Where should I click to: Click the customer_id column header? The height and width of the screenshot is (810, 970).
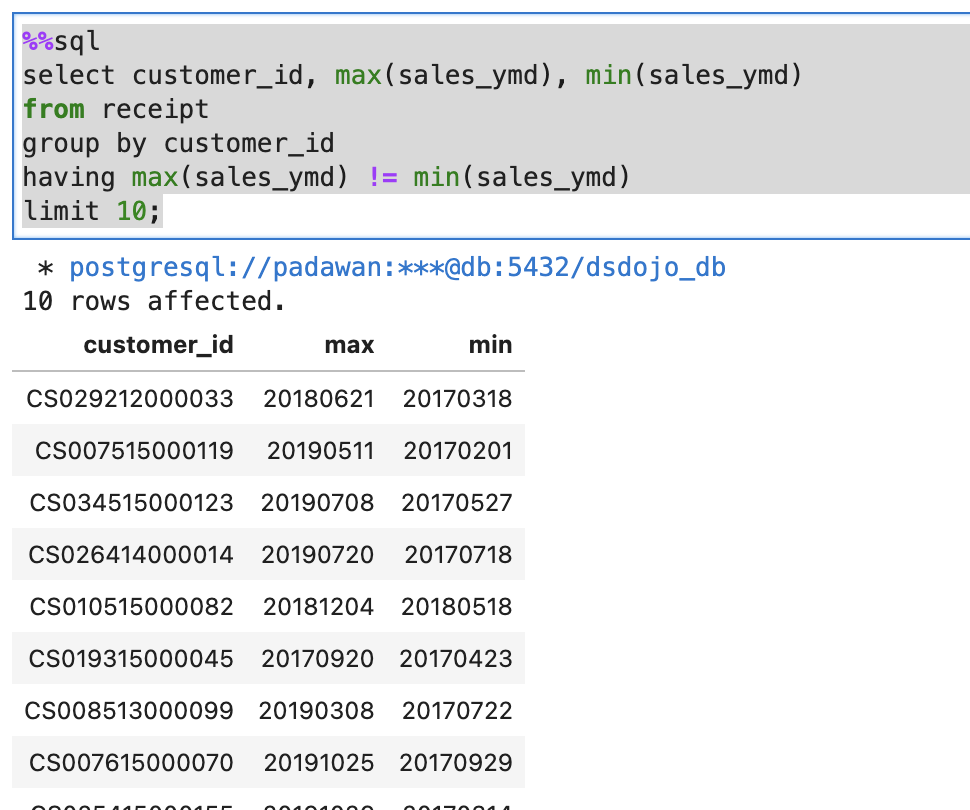pyautogui.click(x=158, y=345)
